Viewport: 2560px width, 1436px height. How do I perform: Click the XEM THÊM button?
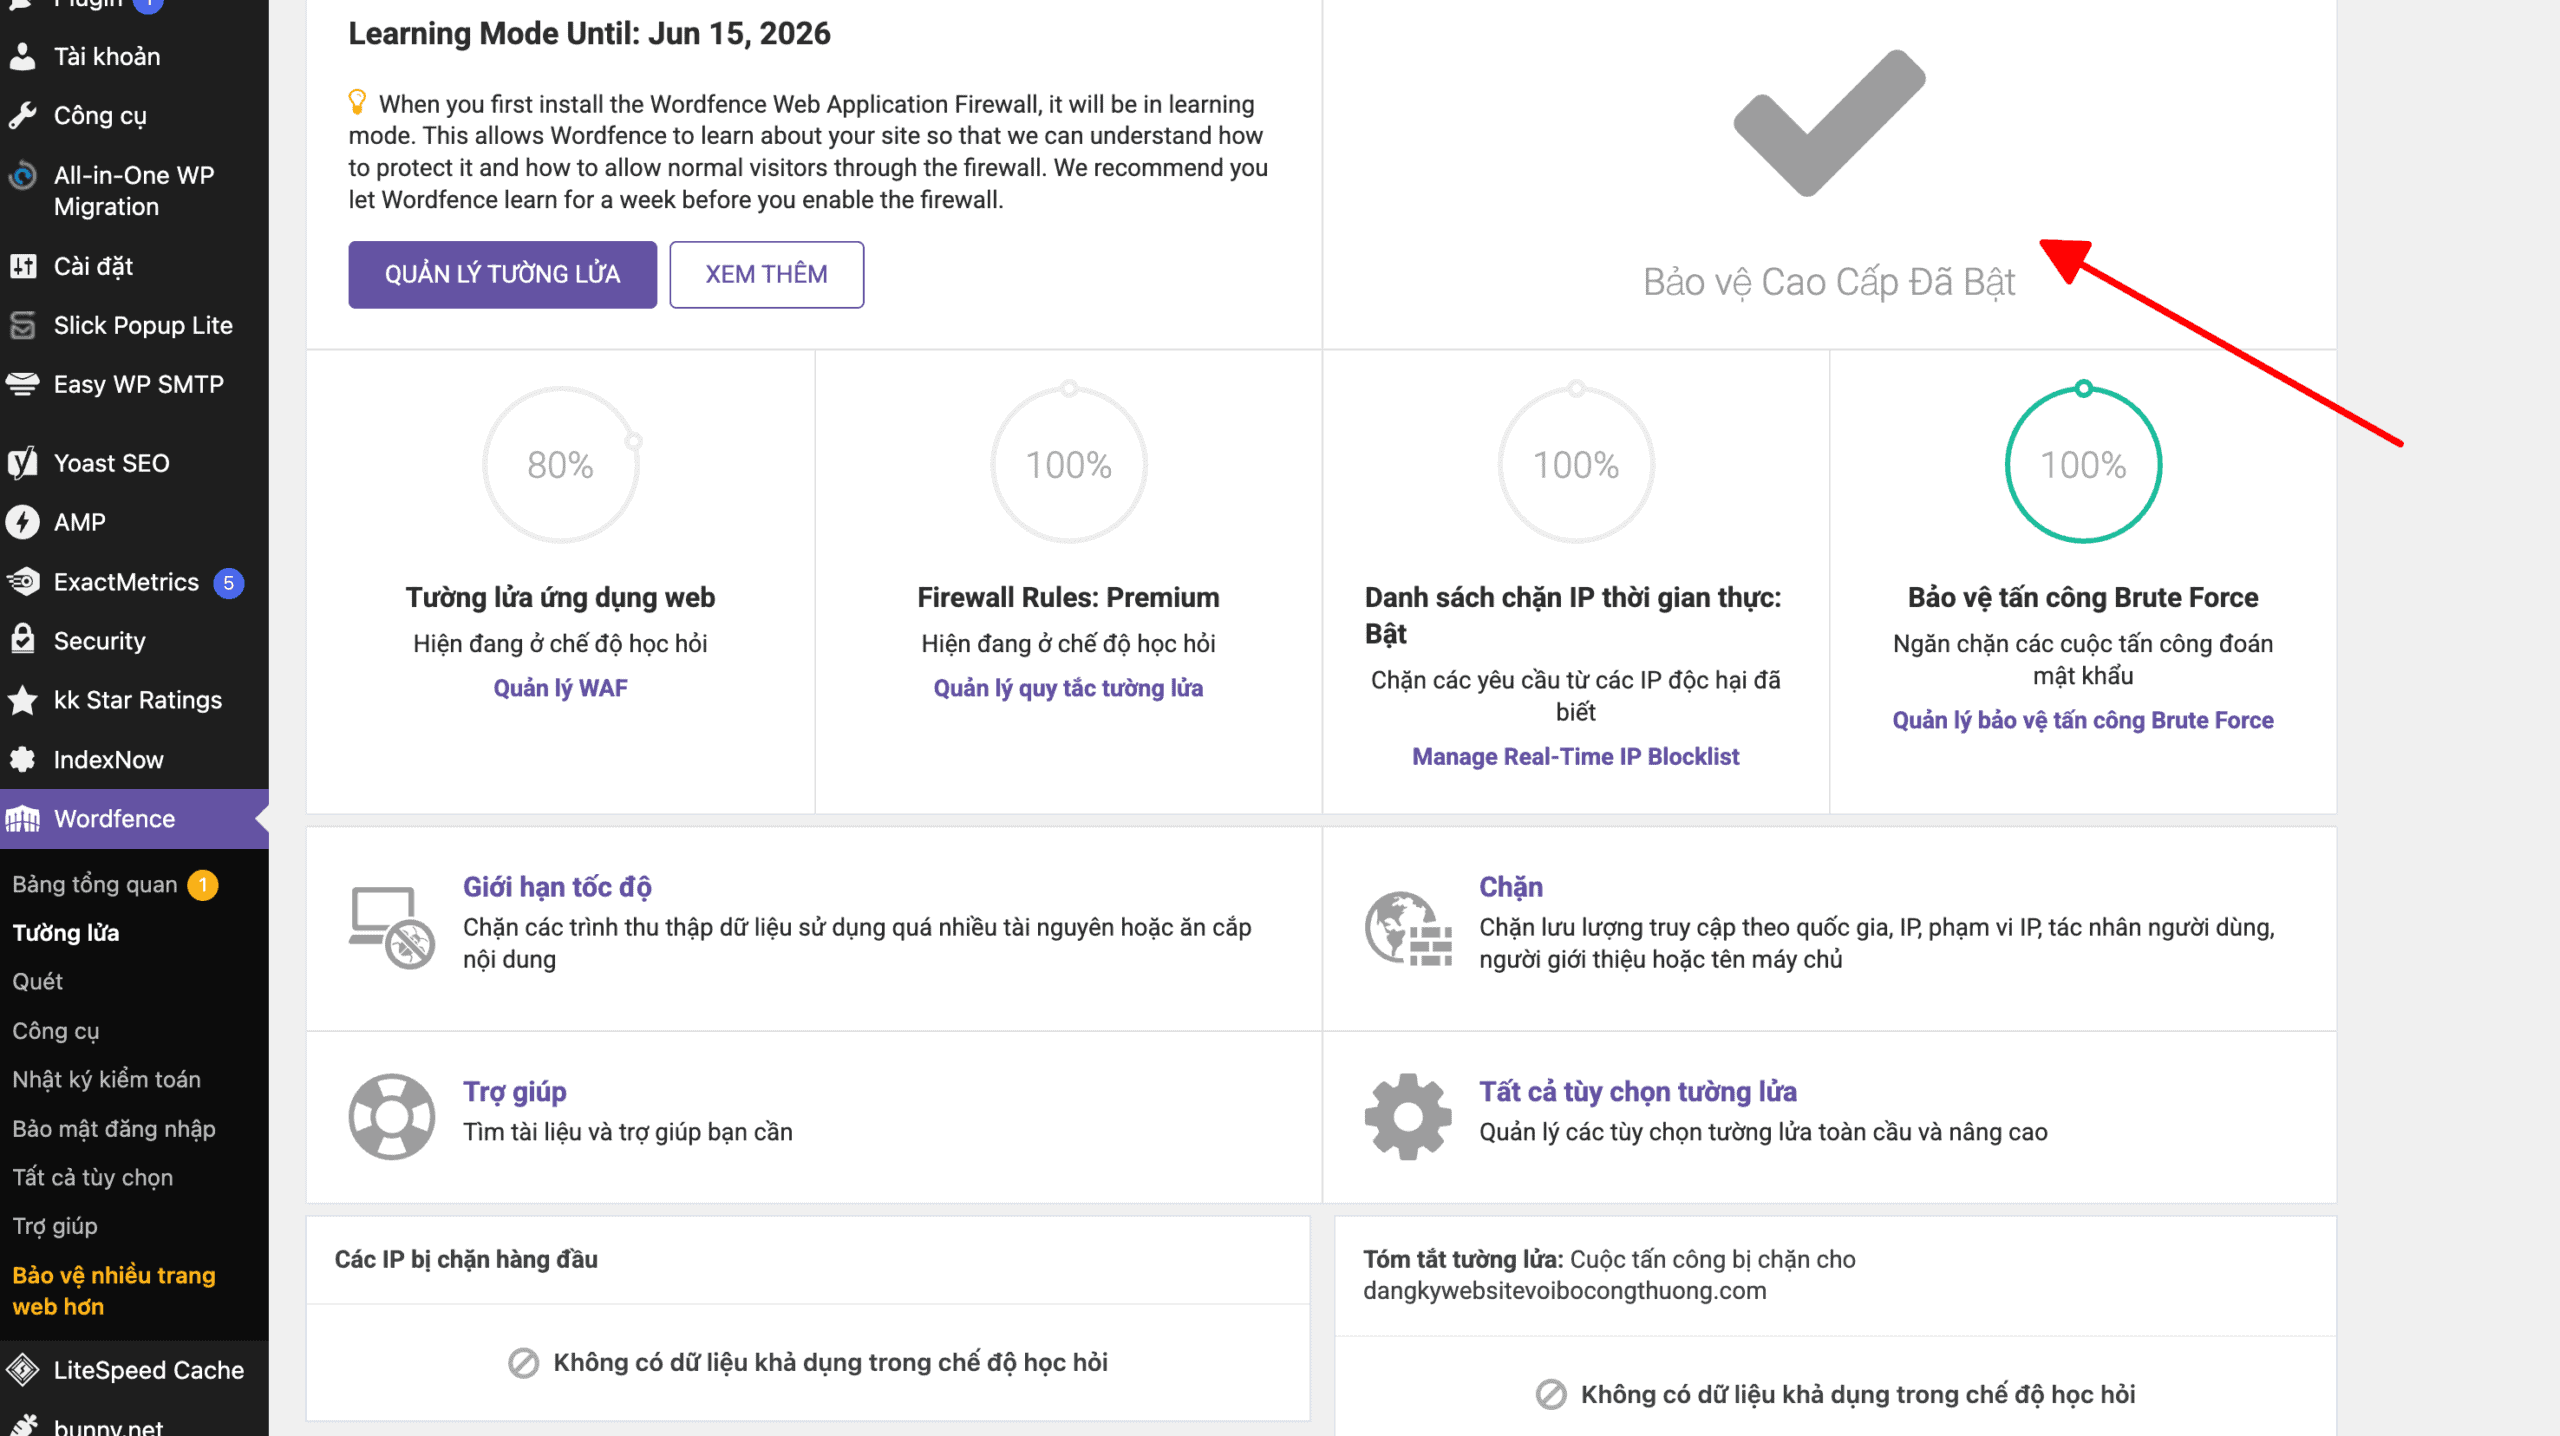click(766, 274)
